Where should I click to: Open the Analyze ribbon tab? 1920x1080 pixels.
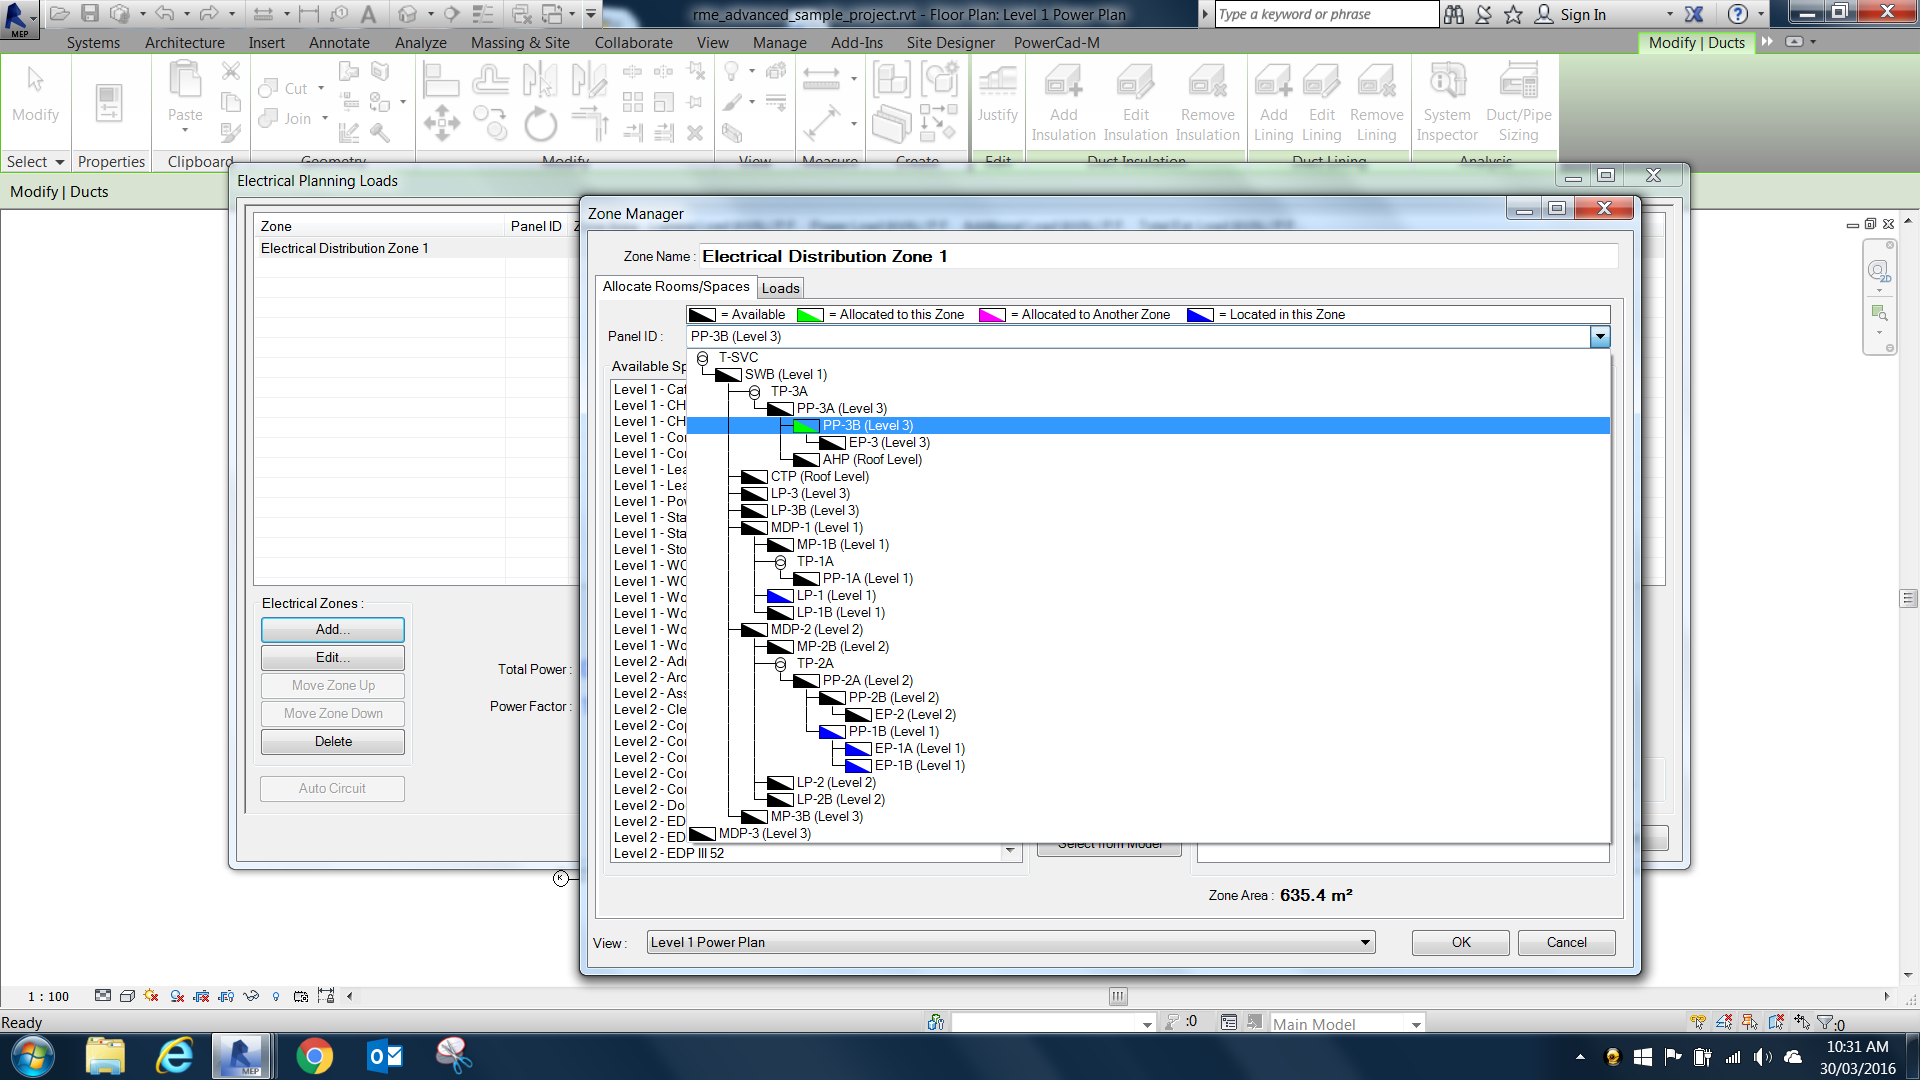(420, 43)
